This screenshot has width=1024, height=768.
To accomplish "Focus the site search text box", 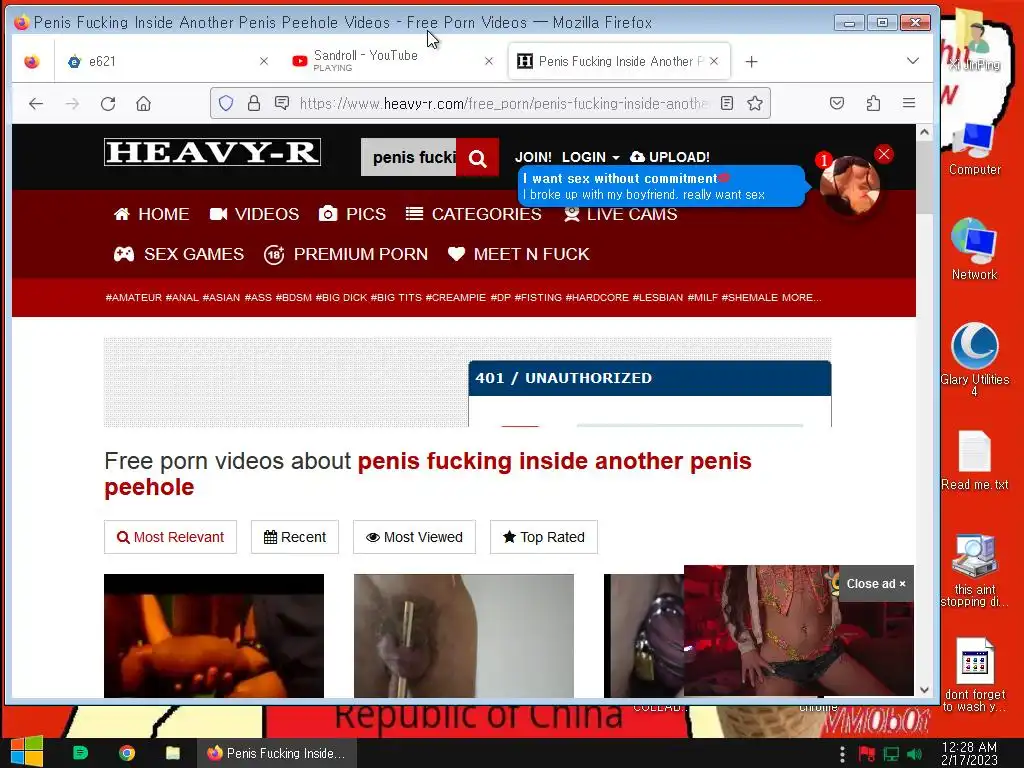I will click(408, 157).
